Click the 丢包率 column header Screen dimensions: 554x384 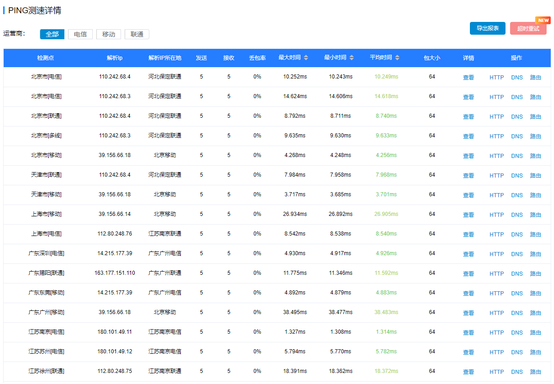(x=257, y=58)
